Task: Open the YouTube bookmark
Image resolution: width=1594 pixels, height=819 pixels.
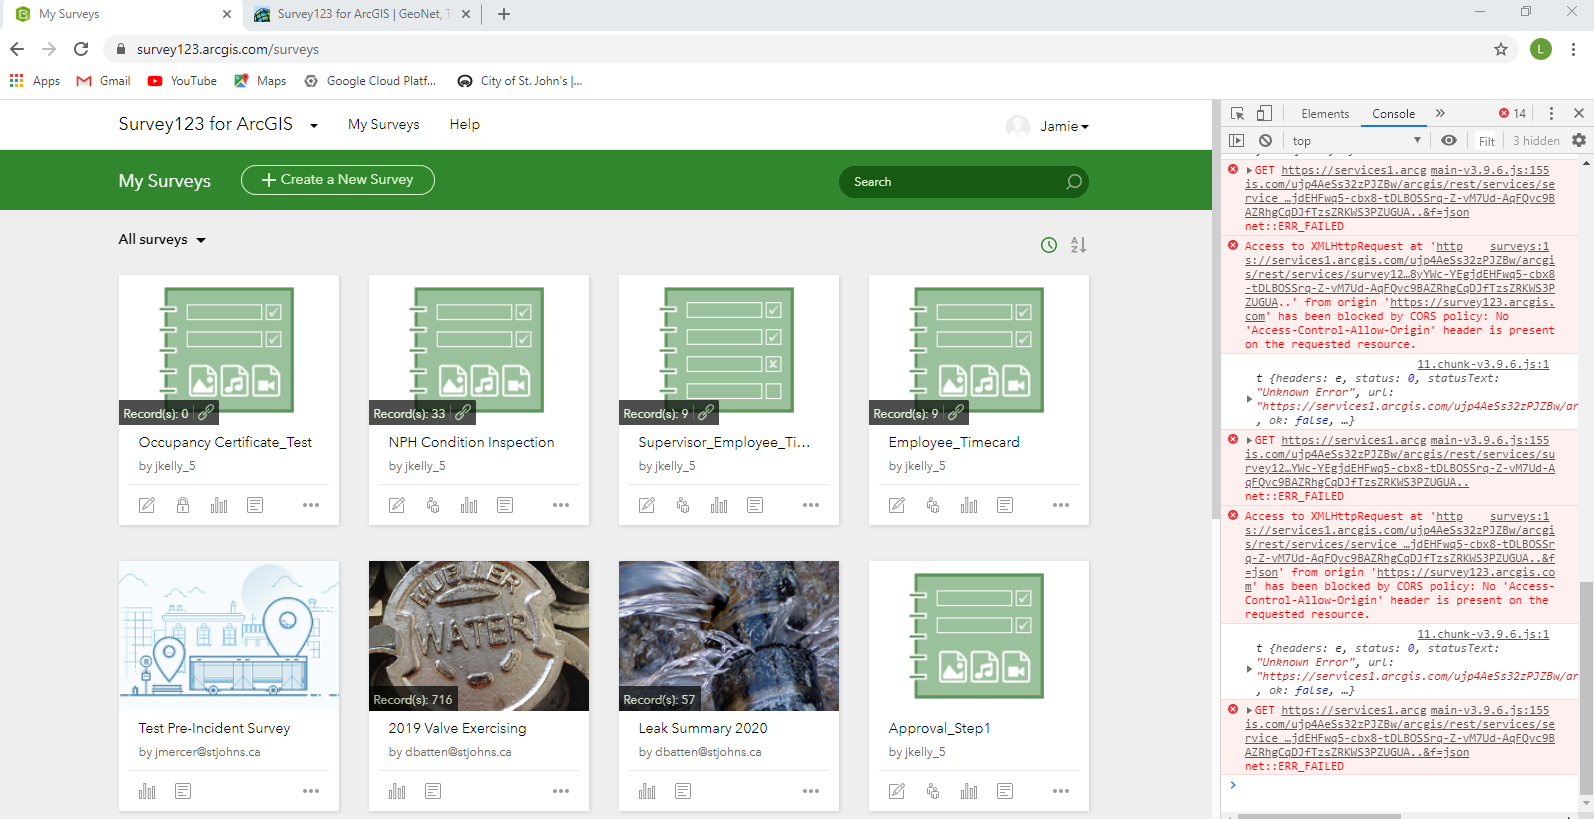Action: (x=182, y=81)
